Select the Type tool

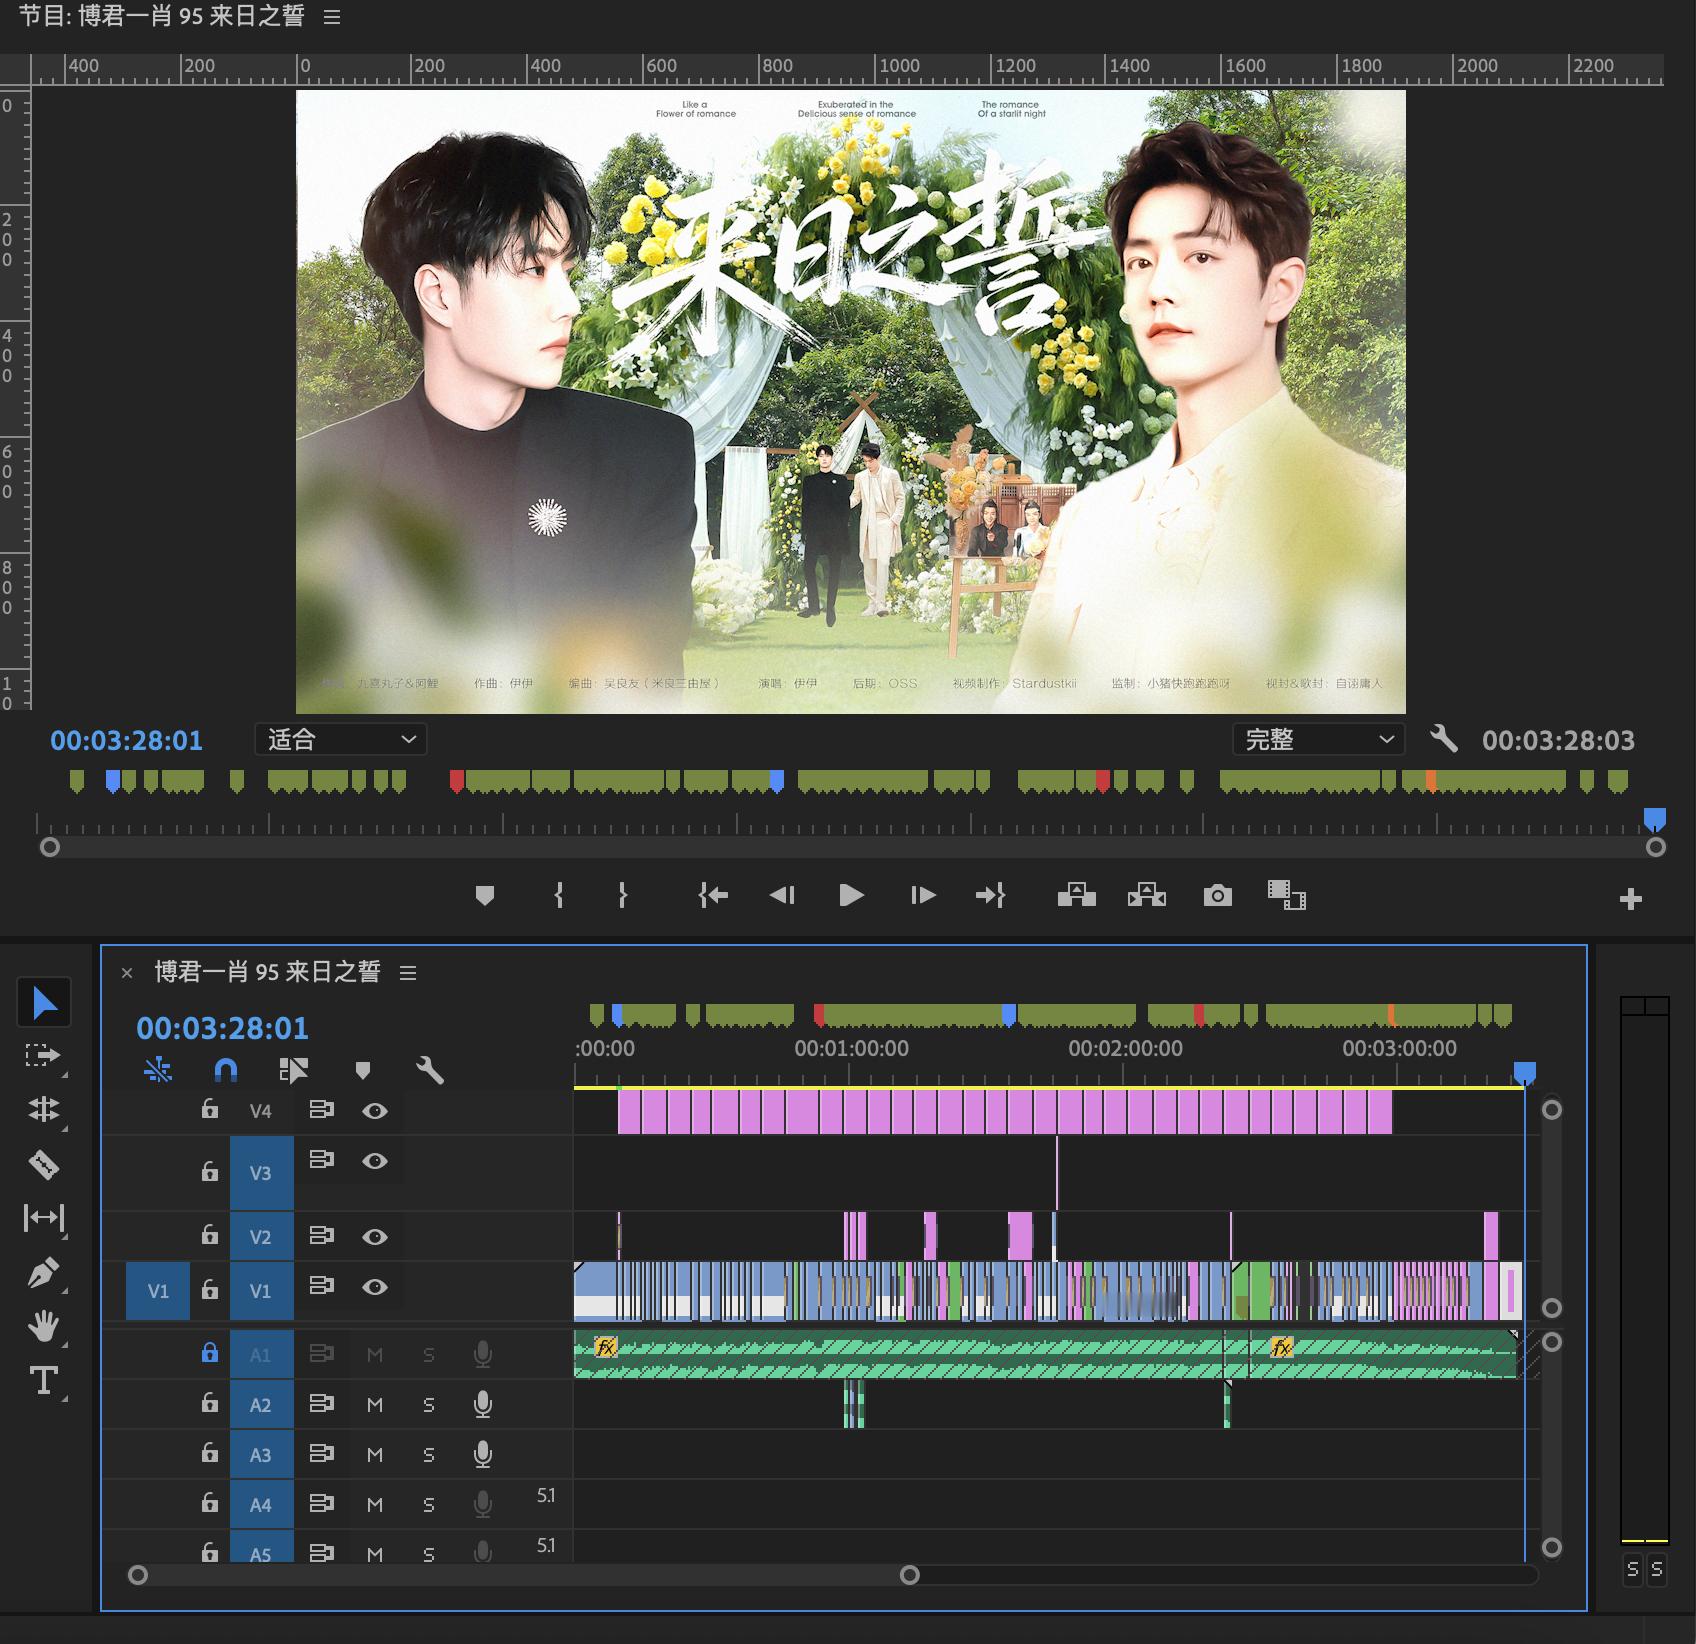pyautogui.click(x=43, y=1380)
